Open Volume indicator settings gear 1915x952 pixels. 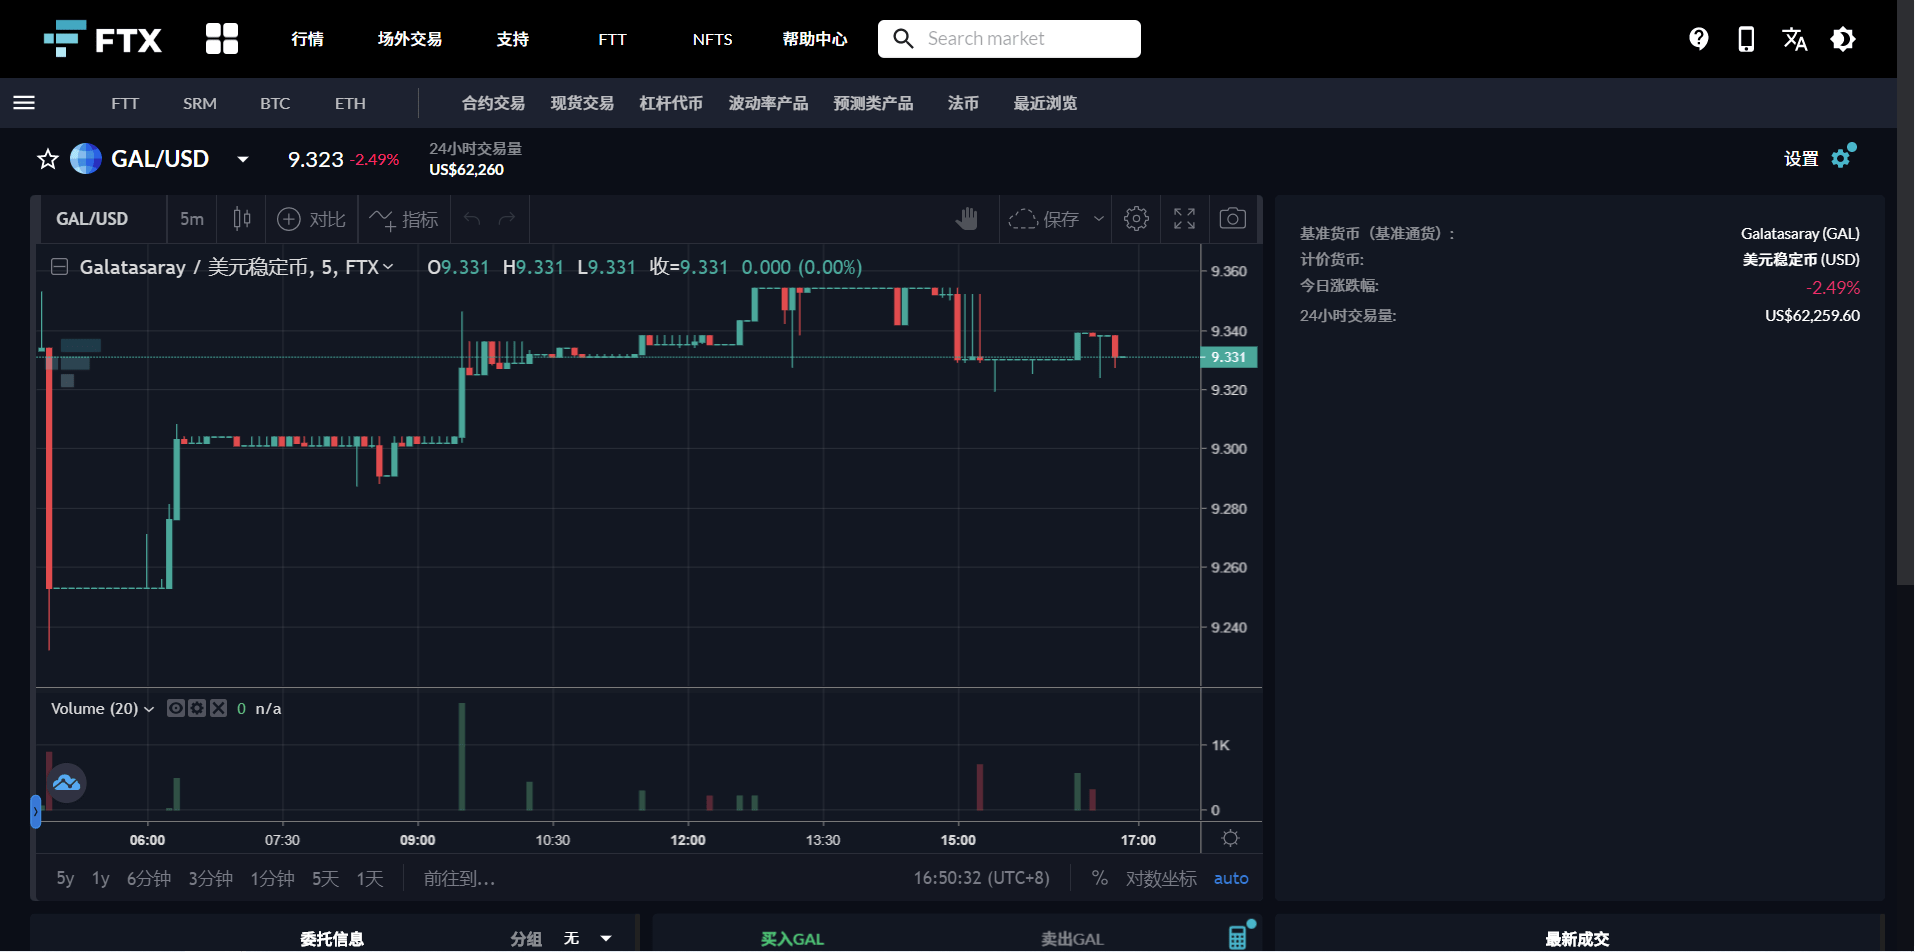pyautogui.click(x=197, y=708)
